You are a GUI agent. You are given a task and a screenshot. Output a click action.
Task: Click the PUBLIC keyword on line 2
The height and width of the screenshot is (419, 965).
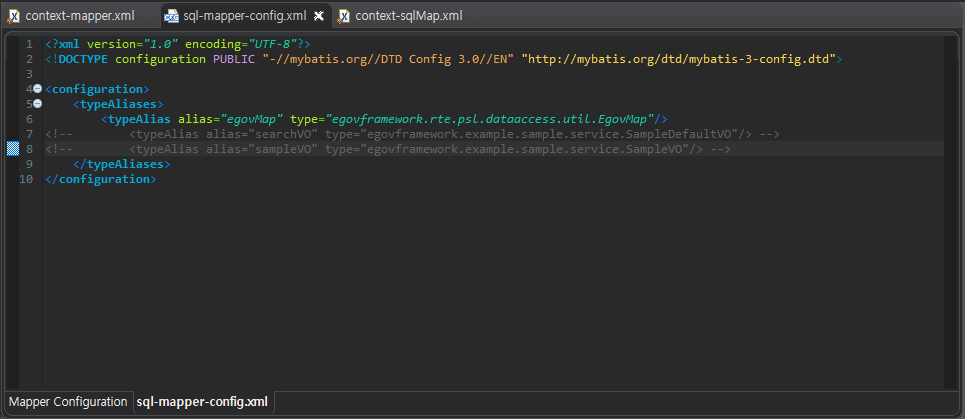(234, 59)
